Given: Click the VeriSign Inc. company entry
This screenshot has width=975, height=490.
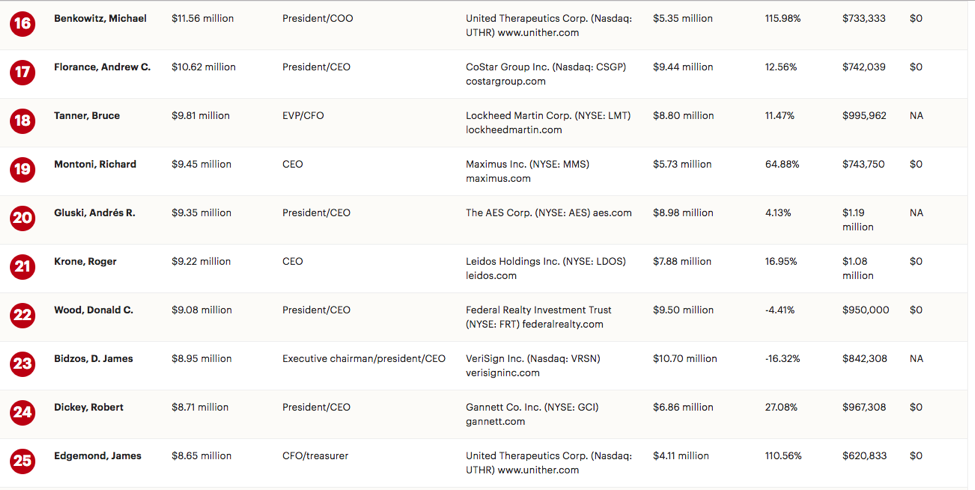Looking at the screenshot, I should pos(533,366).
